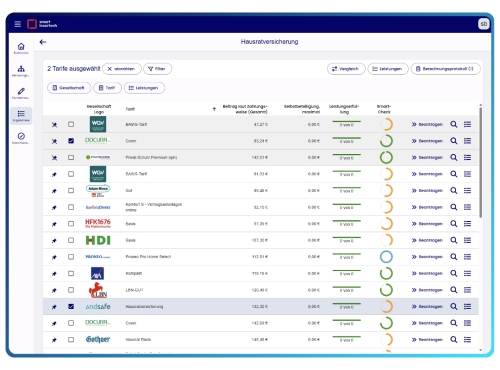This screenshot has height=370, width=500.
Task: Open list details icon for Adam Riese row
Action: coord(467,190)
